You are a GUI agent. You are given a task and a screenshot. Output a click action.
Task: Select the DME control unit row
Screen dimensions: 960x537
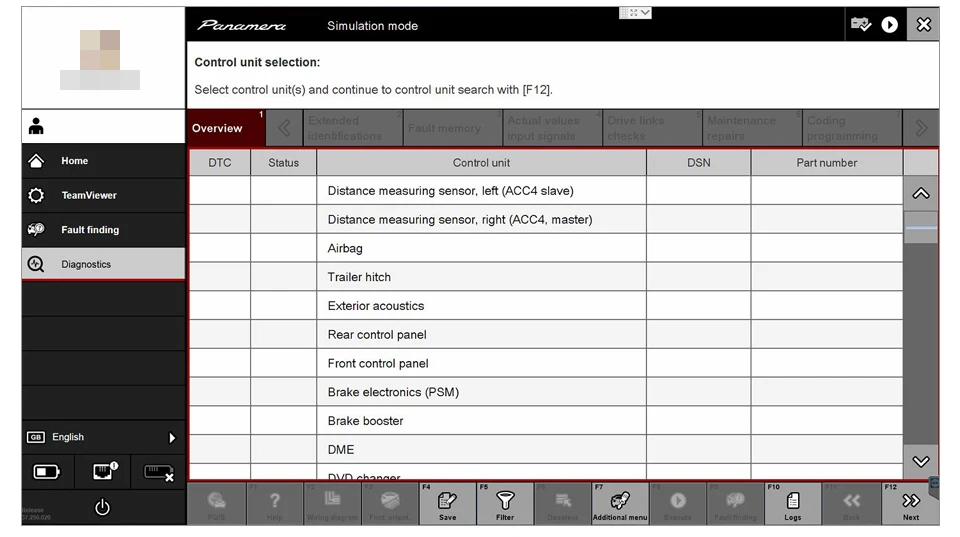[546, 449]
